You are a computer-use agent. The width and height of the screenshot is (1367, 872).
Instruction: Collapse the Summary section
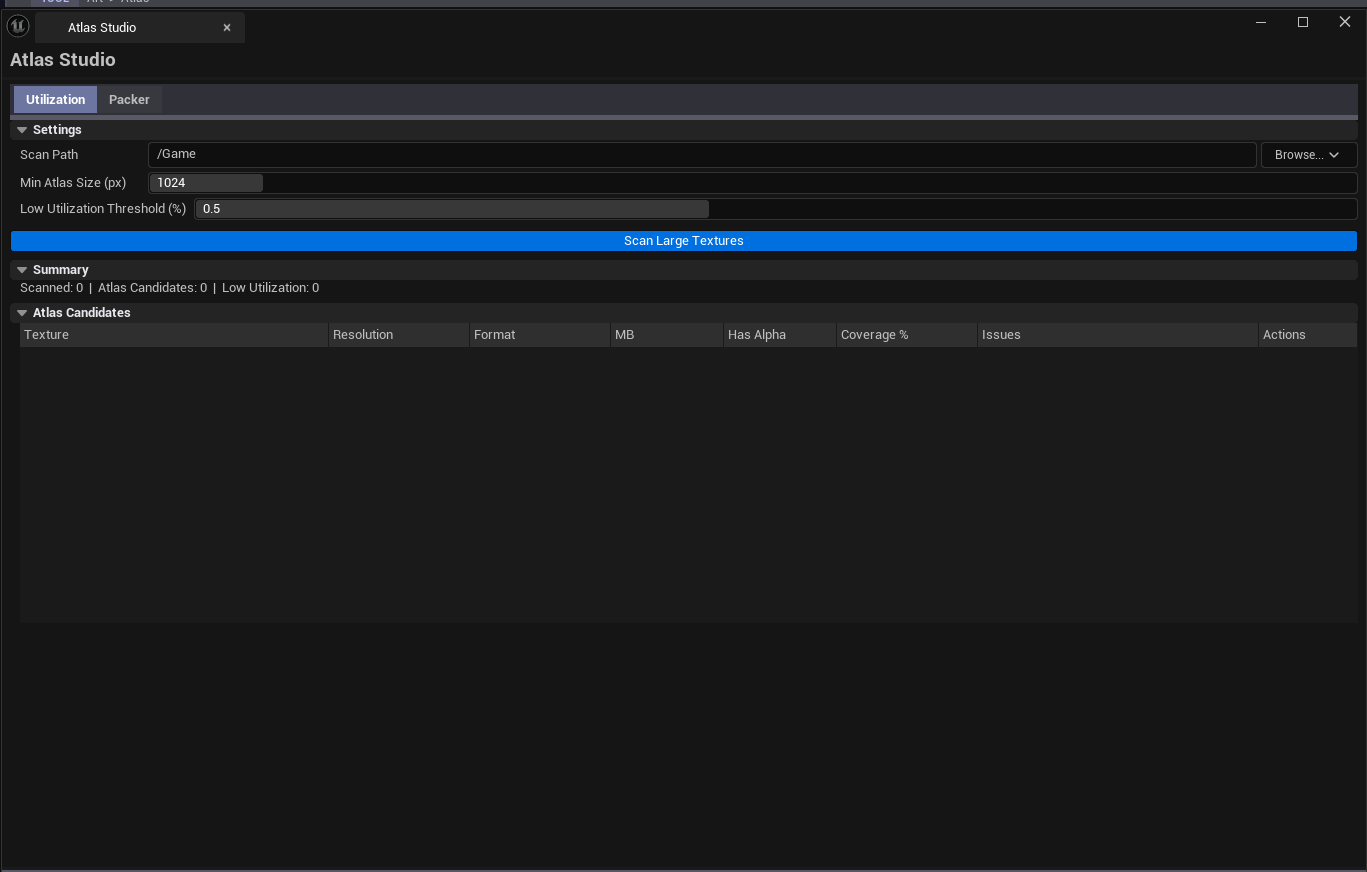22,270
